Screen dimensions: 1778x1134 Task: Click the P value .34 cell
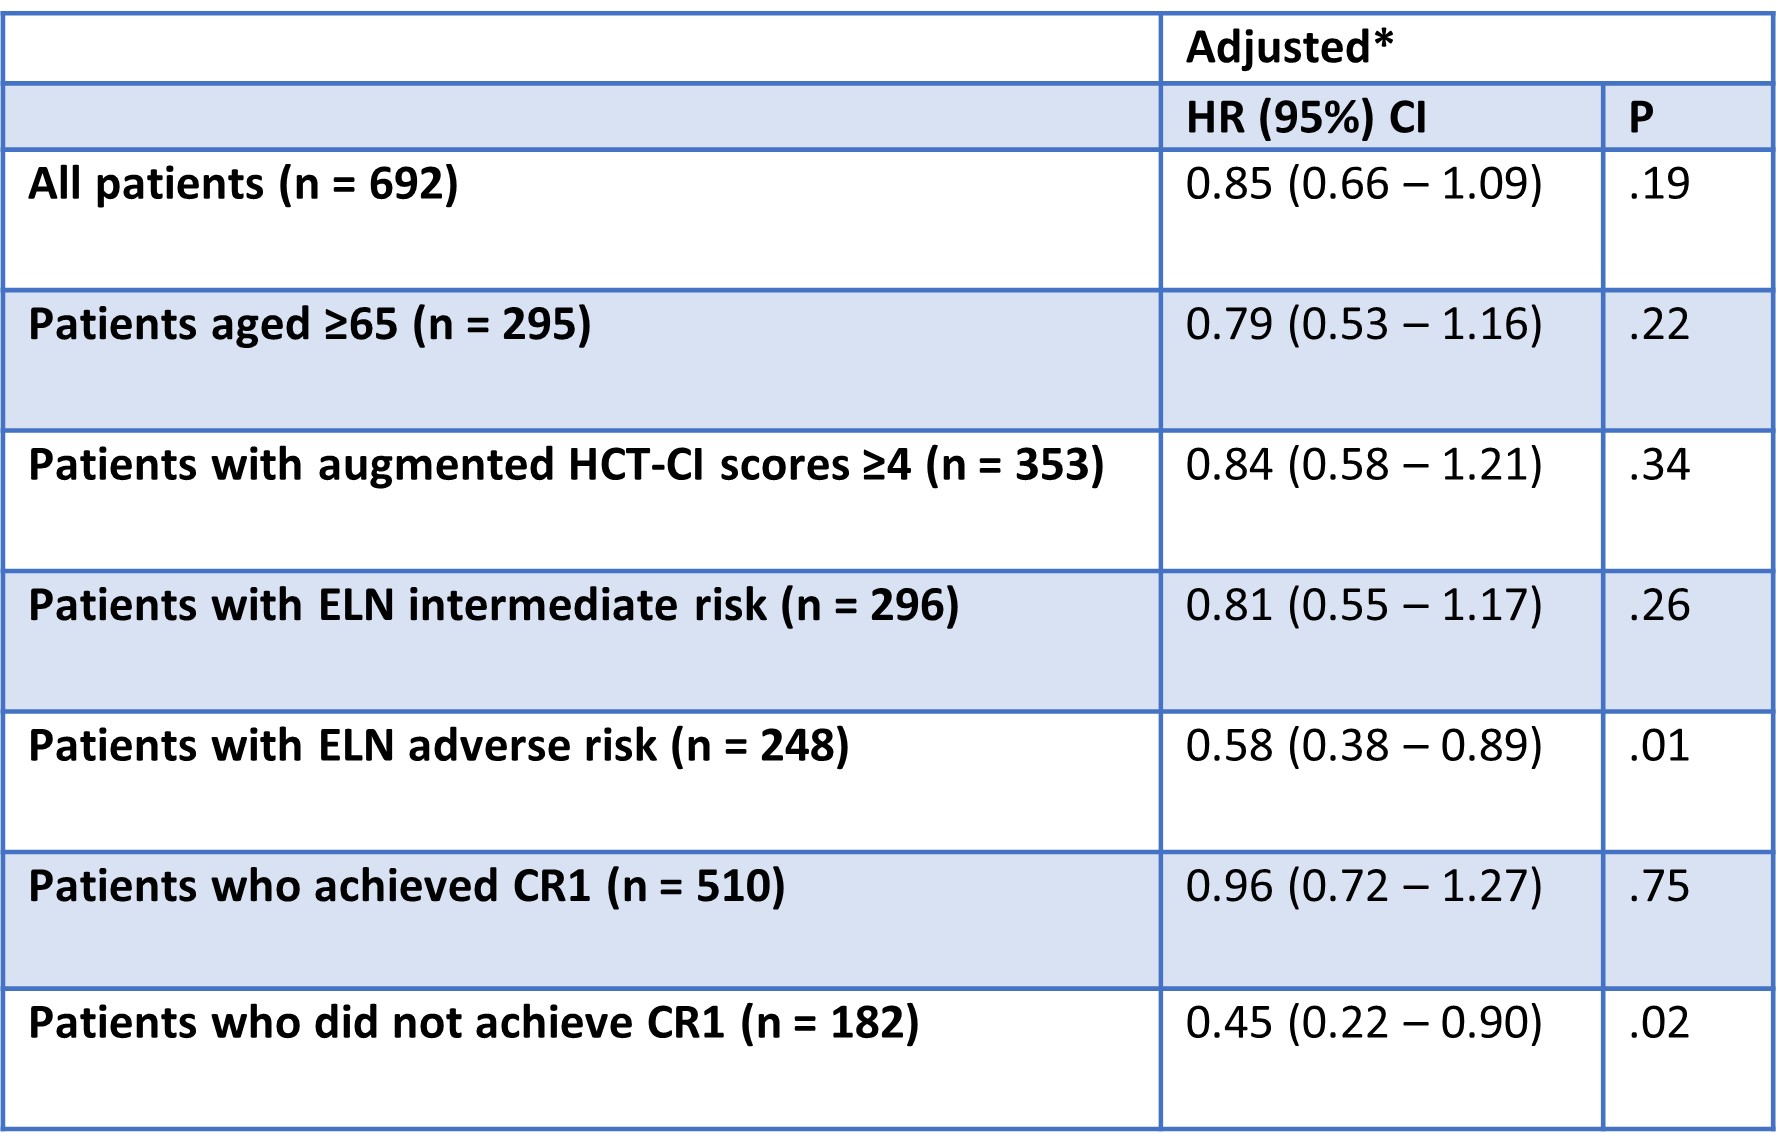(1659, 465)
